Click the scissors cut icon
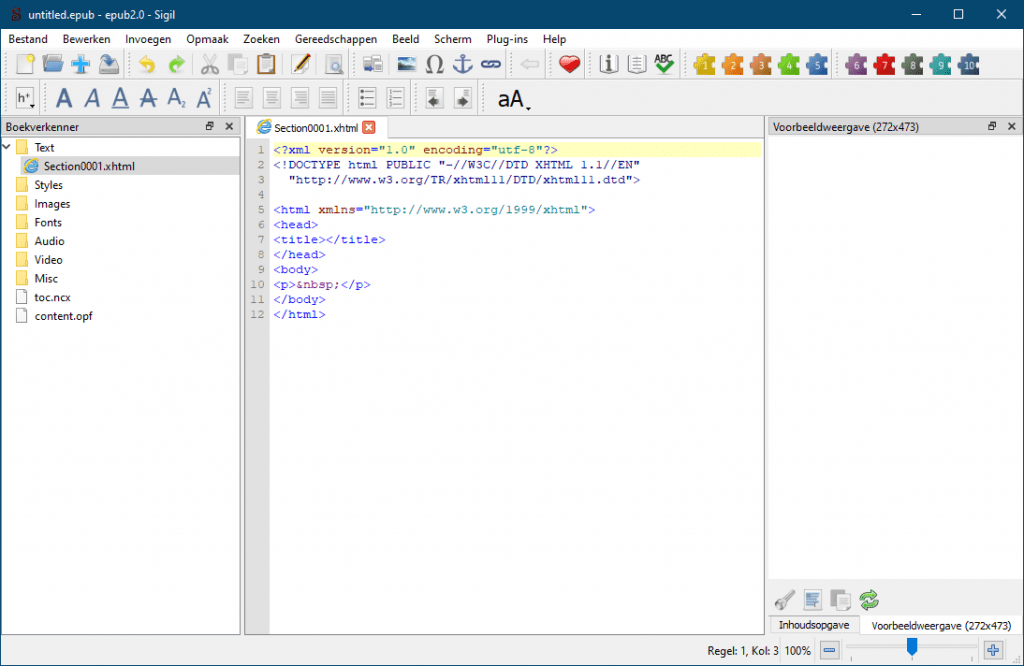The height and width of the screenshot is (666, 1024). (x=209, y=65)
